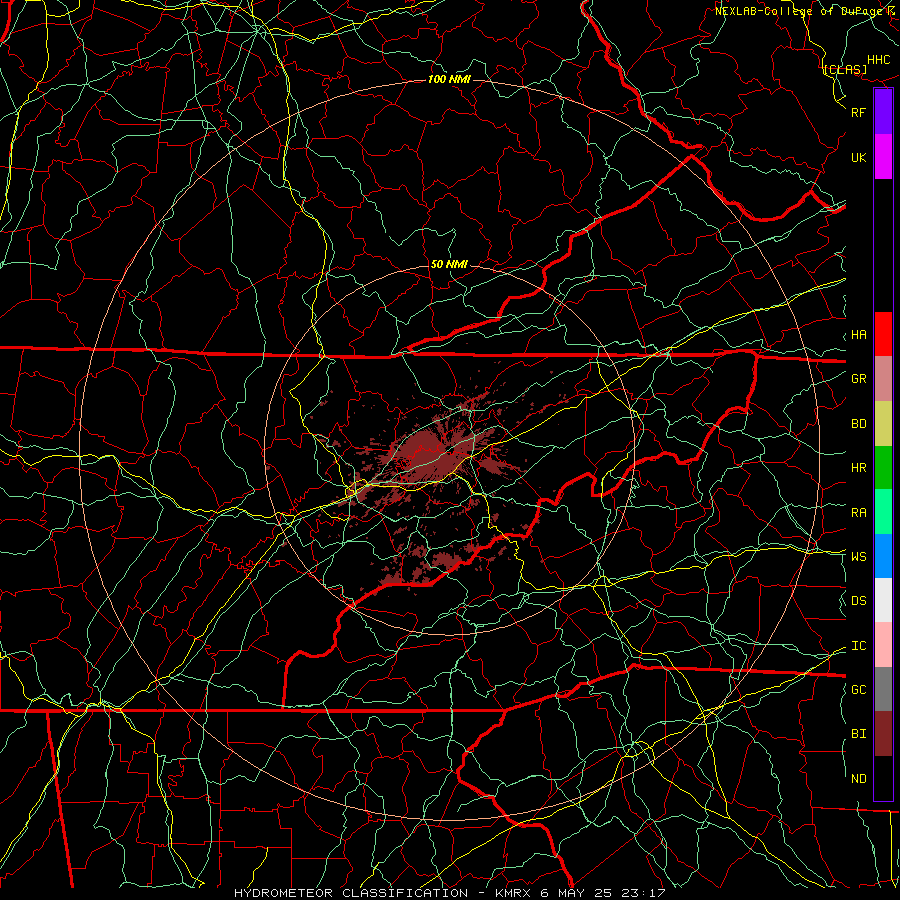Click the WS legend label
This screenshot has width=900, height=900.
859,556
